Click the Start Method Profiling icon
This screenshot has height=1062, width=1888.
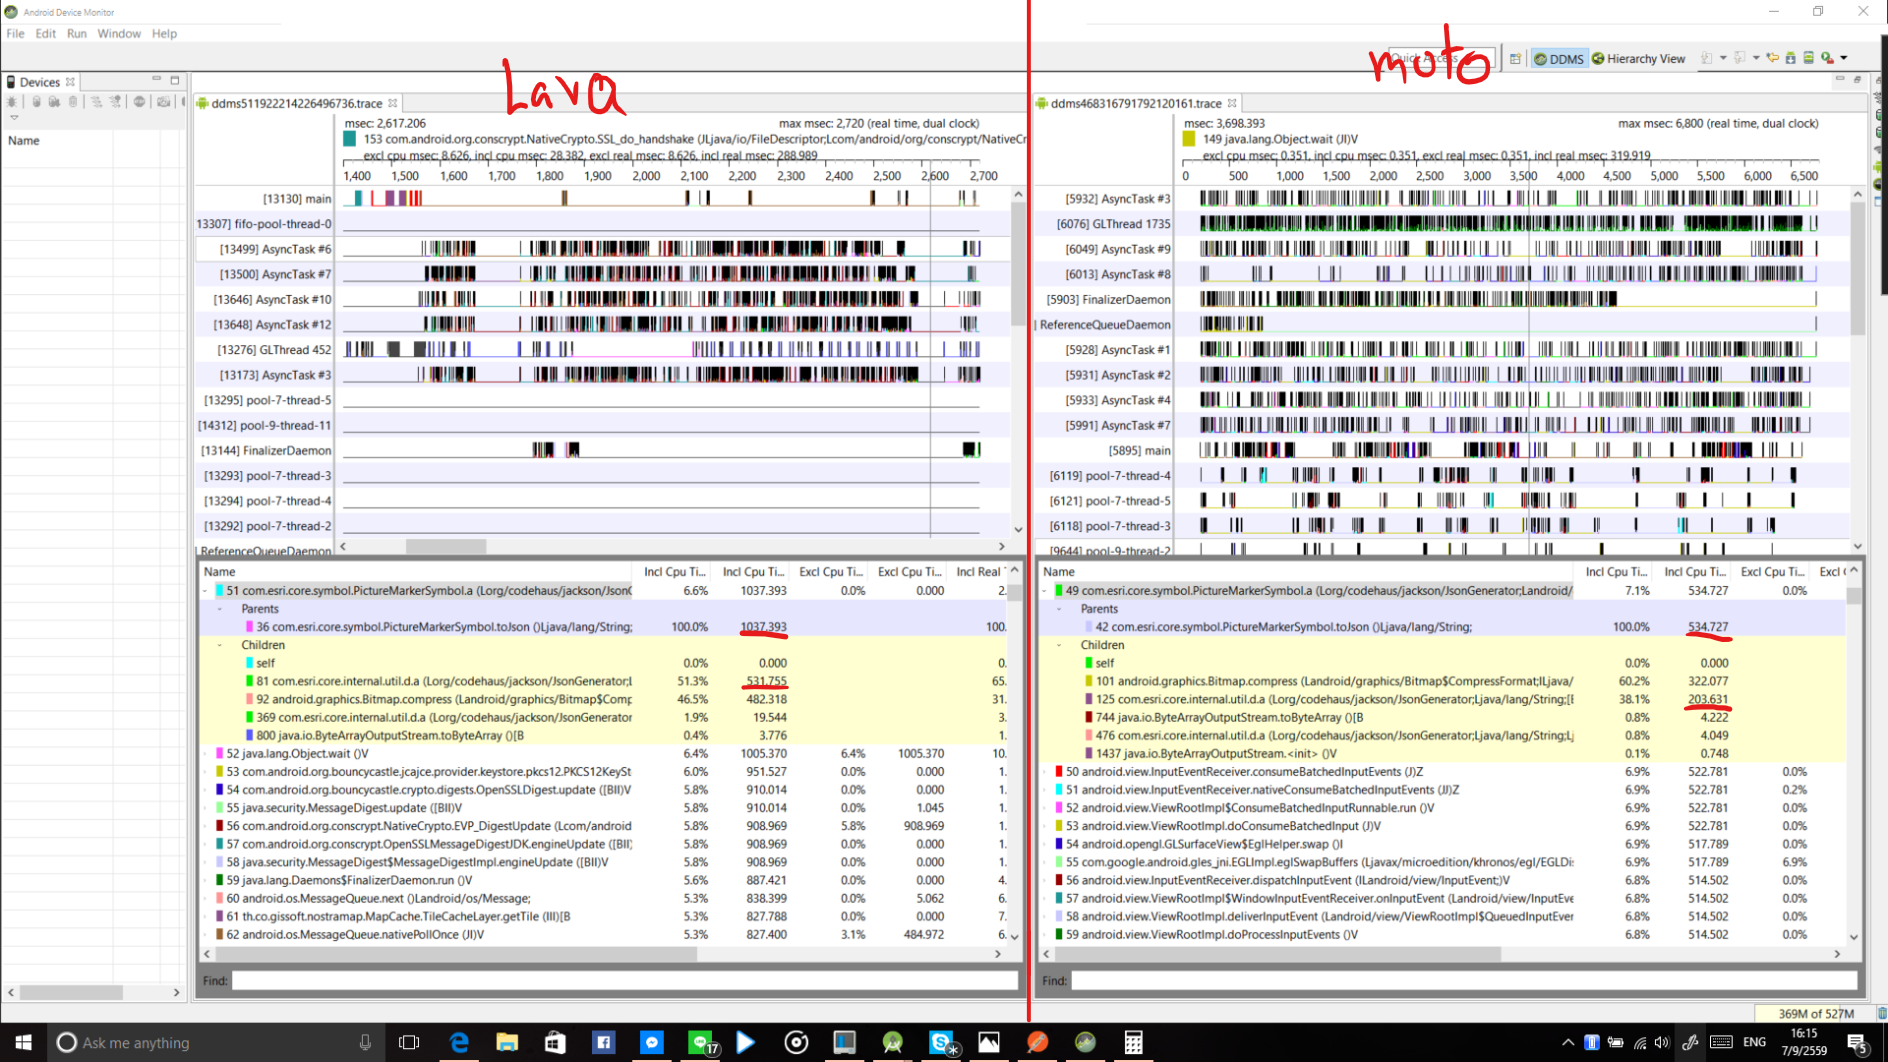(116, 102)
